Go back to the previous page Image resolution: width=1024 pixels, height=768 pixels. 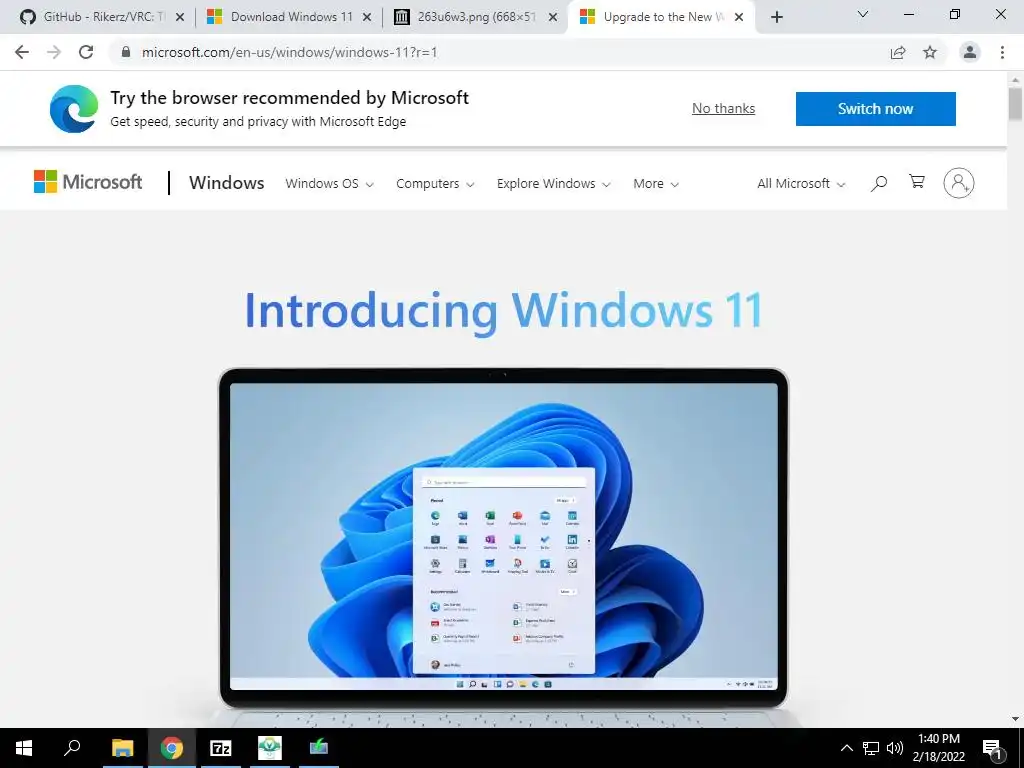(x=22, y=52)
